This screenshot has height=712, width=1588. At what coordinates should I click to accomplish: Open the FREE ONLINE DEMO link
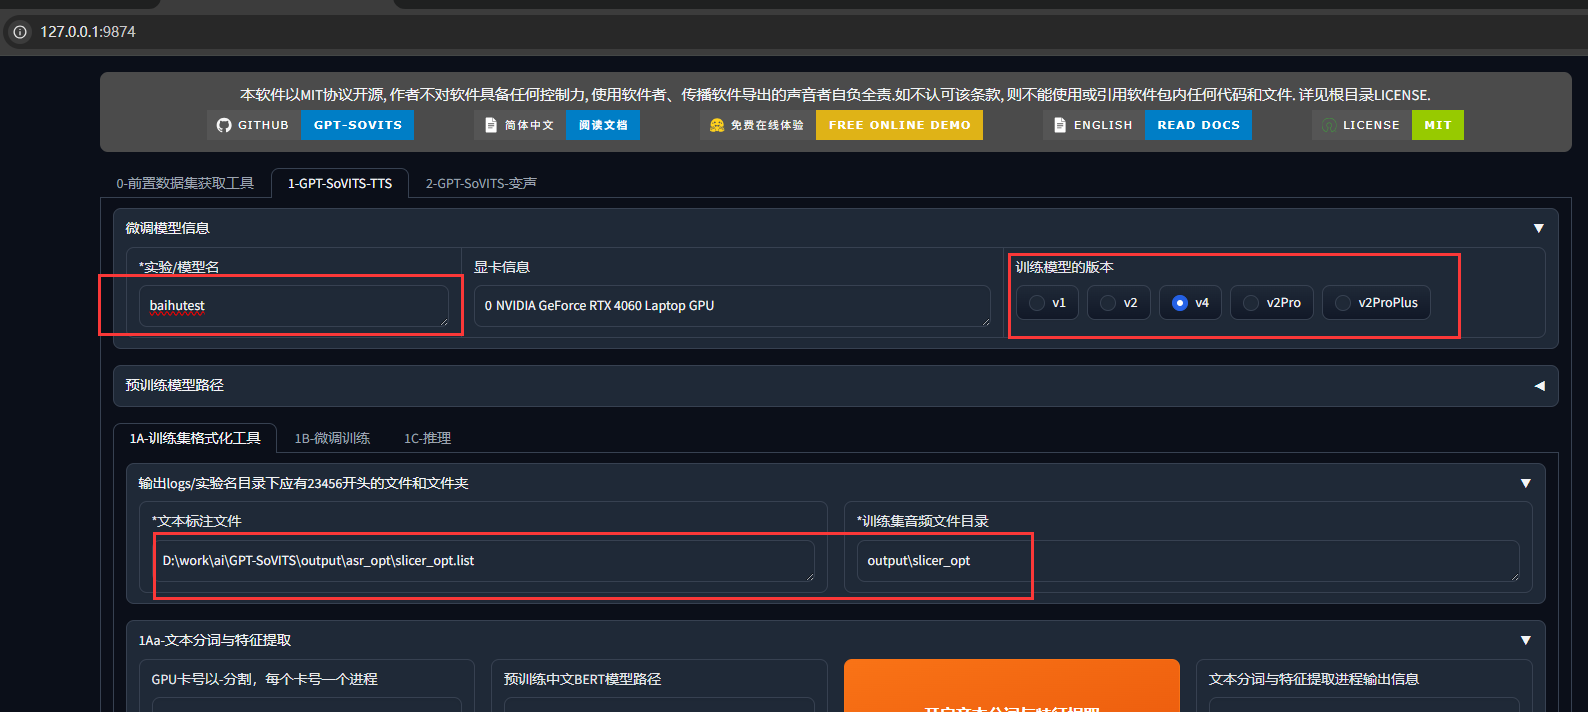(899, 125)
